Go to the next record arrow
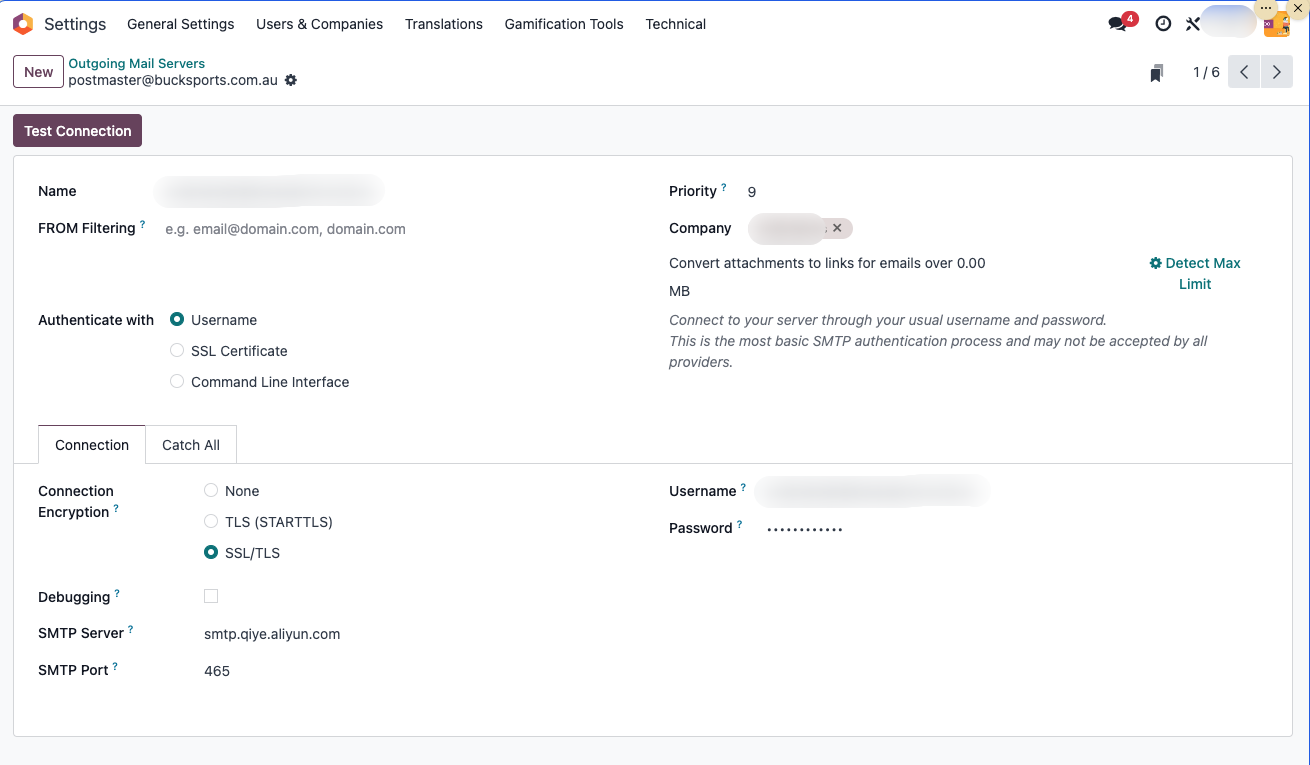Screen dimensions: 1310x765 pyautogui.click(x=1276, y=72)
